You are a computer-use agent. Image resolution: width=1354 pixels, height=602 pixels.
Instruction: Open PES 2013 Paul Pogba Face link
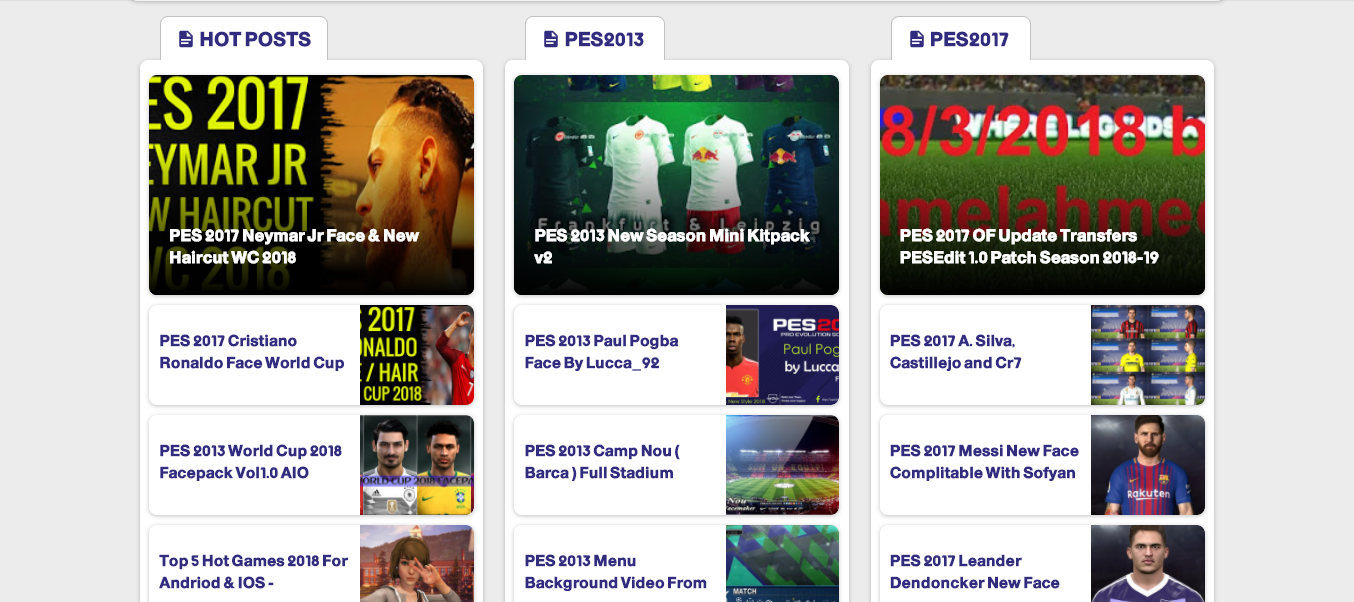click(x=602, y=352)
